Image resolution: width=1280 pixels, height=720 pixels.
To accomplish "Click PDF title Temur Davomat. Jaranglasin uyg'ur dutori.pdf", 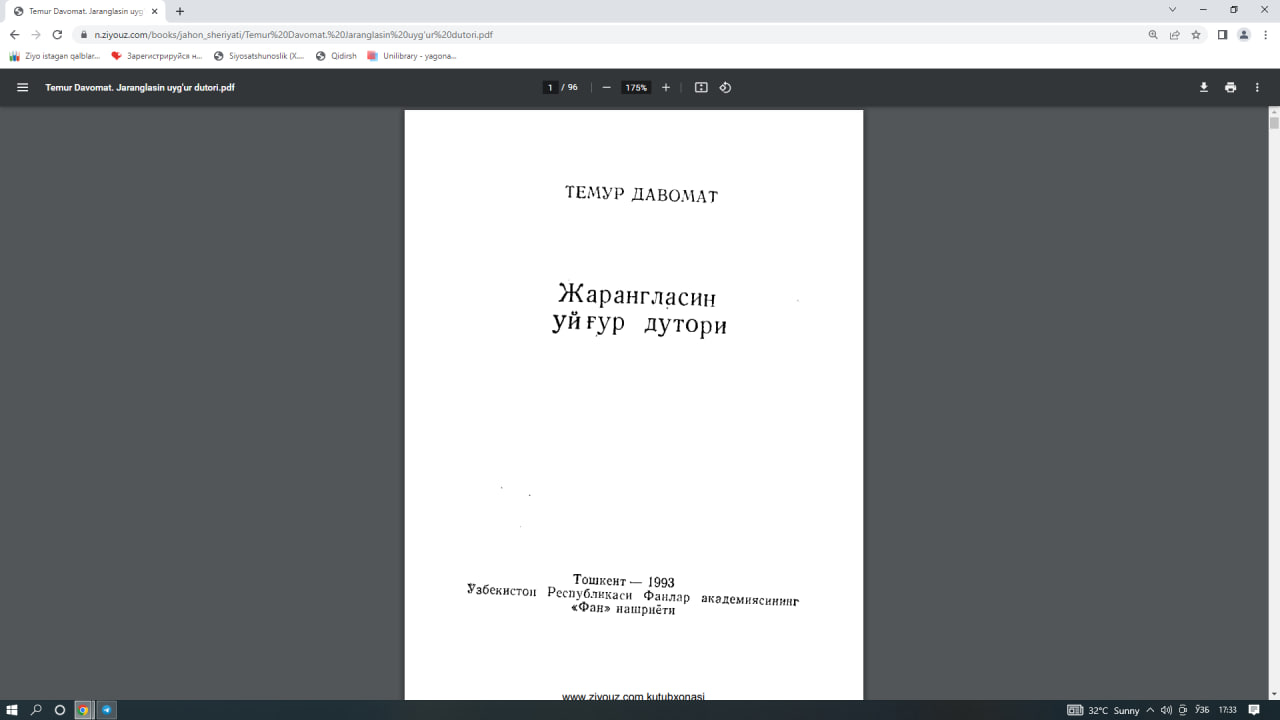I will click(x=140, y=87).
